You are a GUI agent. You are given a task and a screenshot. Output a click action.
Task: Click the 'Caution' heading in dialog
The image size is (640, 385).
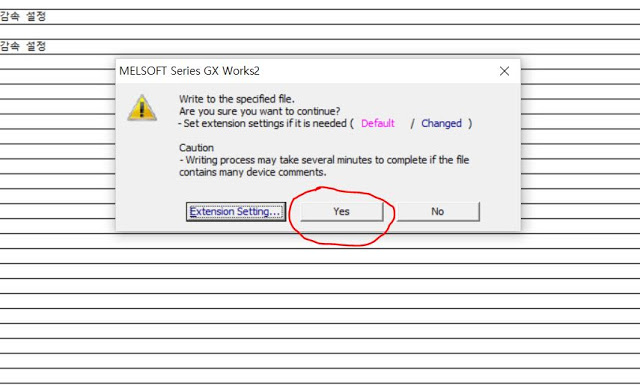point(196,147)
